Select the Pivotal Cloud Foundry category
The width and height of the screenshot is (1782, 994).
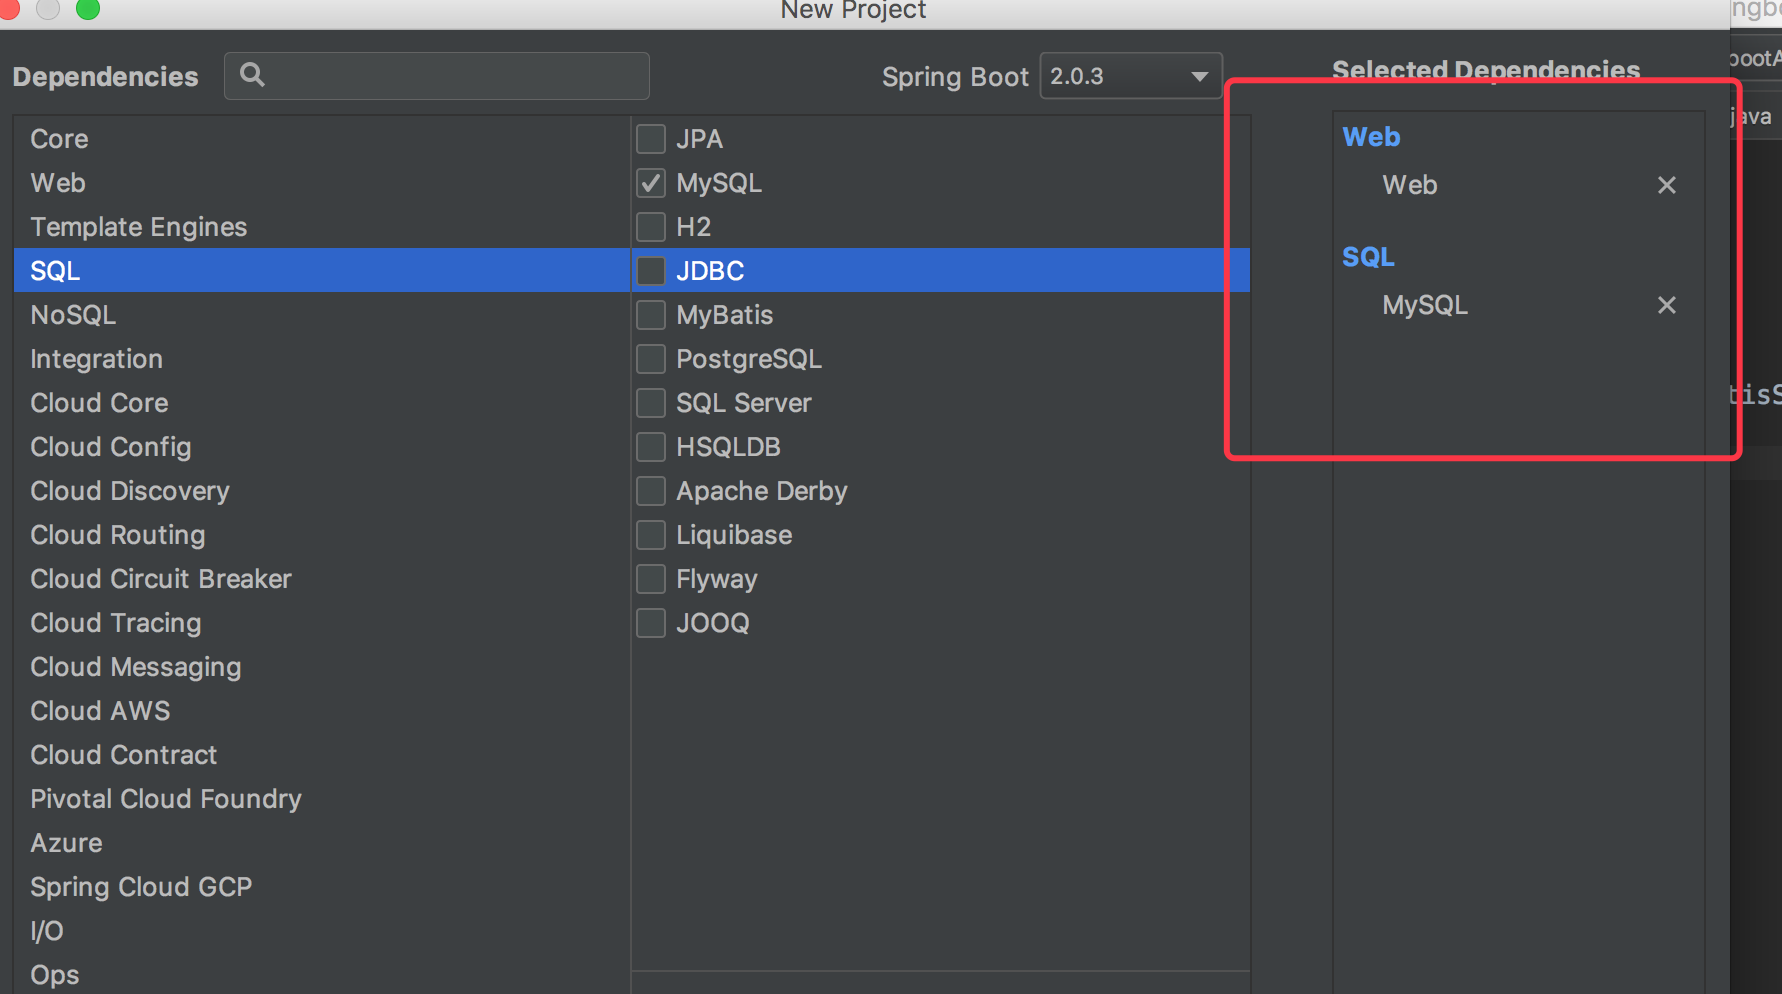pyautogui.click(x=165, y=799)
